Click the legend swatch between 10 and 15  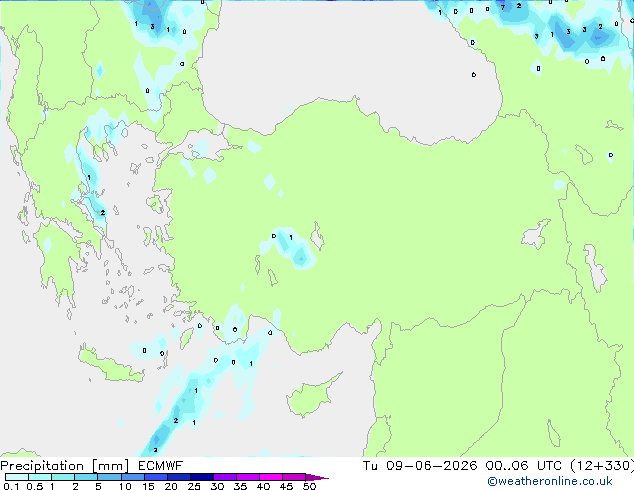(132, 477)
